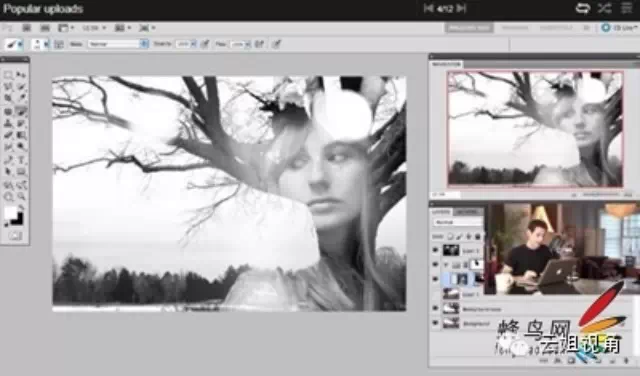Open the View Extras dropdown
640x376 pixels.
click(x=65, y=28)
